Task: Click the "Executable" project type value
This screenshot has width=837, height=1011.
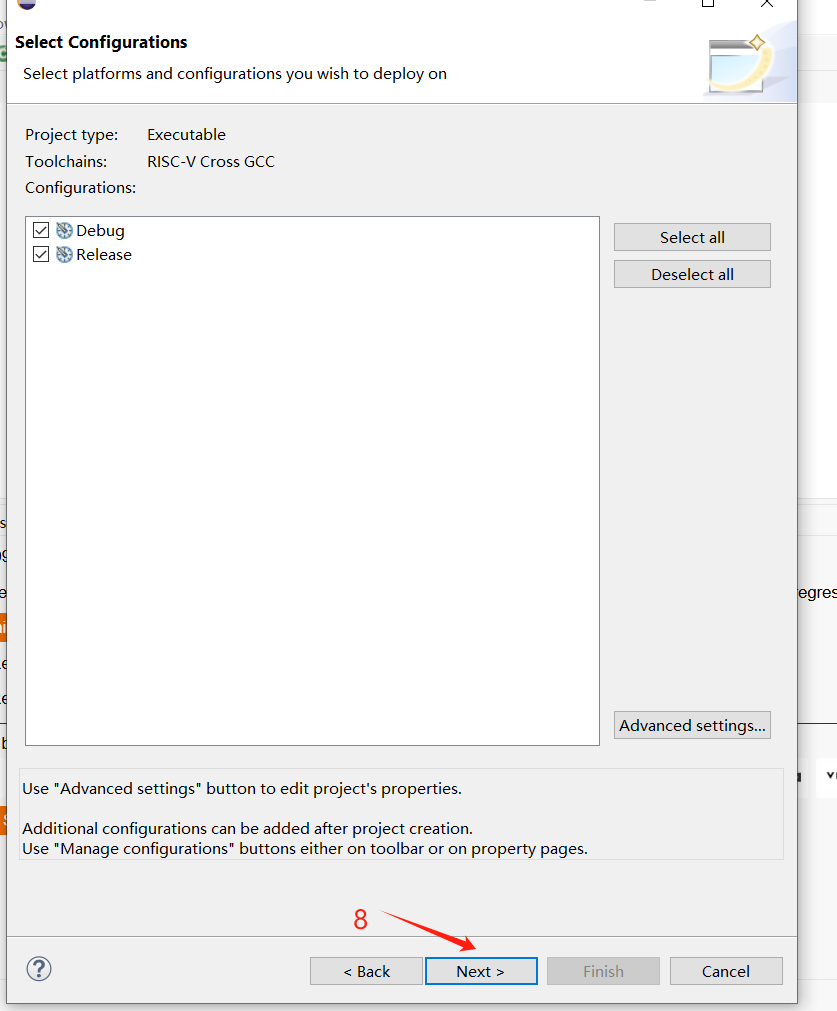Action: 186,135
